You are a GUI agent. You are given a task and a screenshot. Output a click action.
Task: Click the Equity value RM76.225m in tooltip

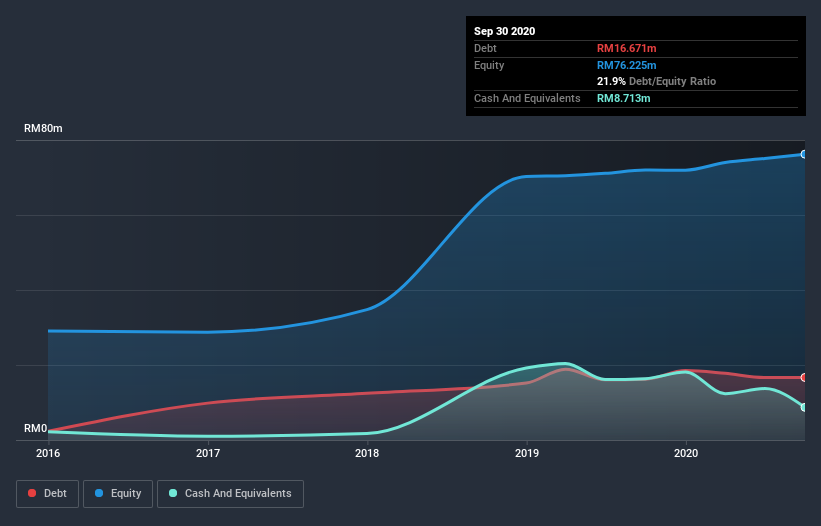click(x=626, y=65)
